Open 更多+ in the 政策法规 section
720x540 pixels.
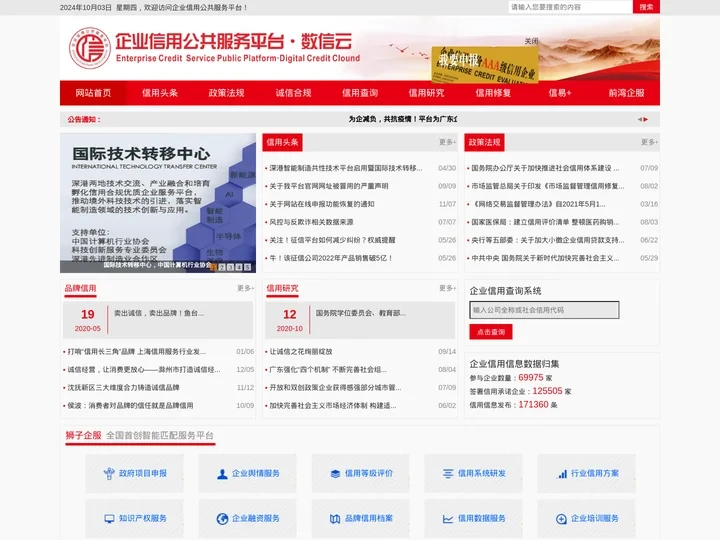point(649,142)
